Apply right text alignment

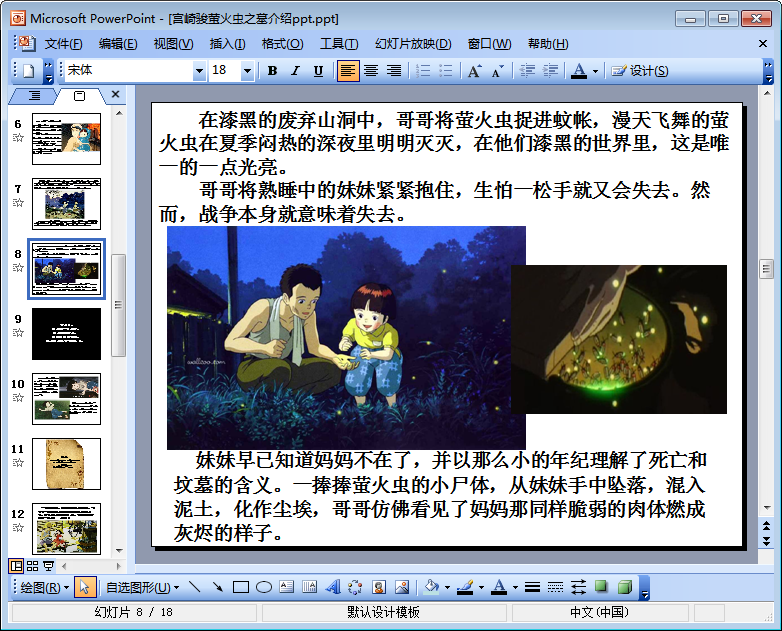pos(393,71)
